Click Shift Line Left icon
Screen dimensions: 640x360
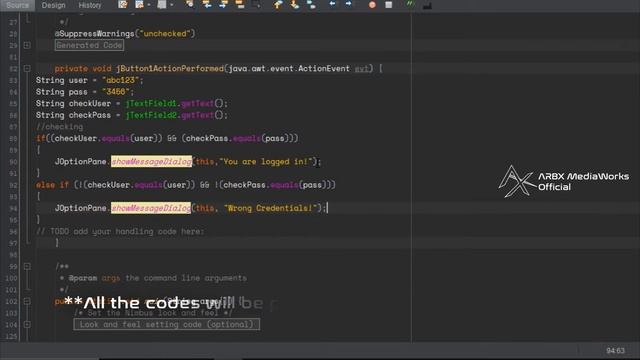[x=332, y=5]
